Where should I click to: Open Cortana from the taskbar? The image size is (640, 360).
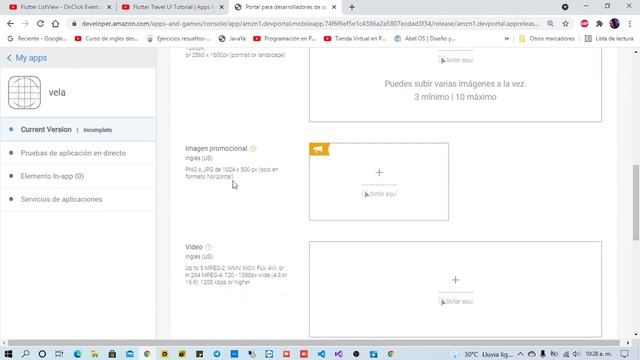(x=42, y=354)
